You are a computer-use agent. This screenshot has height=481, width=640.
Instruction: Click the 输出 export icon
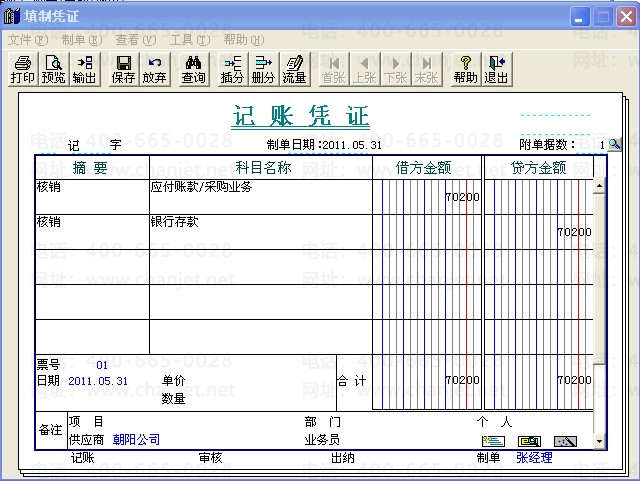[84, 69]
